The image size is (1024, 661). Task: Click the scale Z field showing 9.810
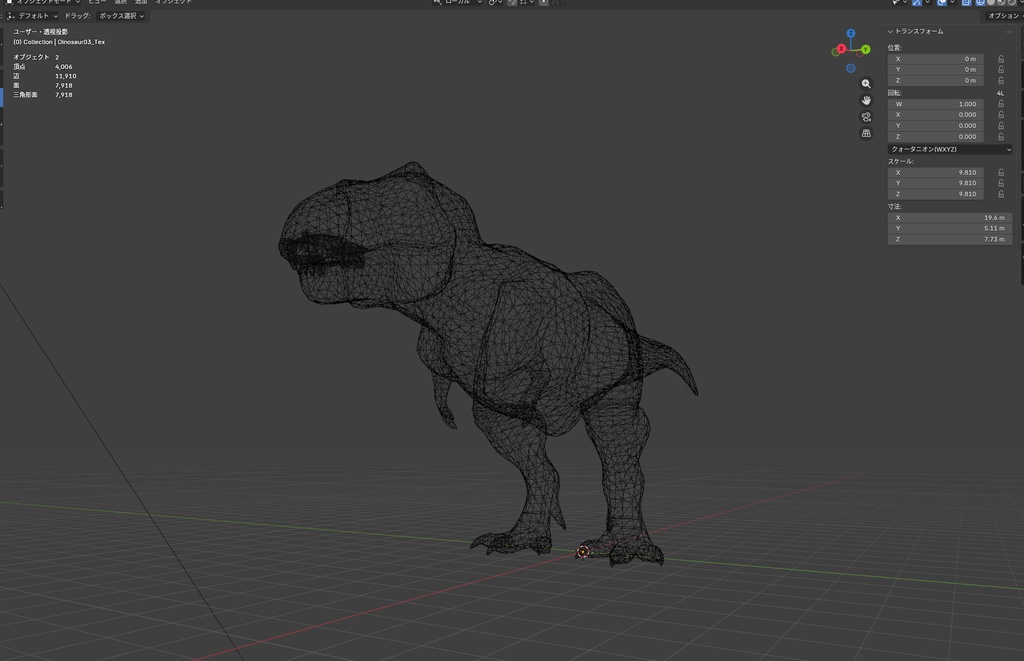pos(935,194)
